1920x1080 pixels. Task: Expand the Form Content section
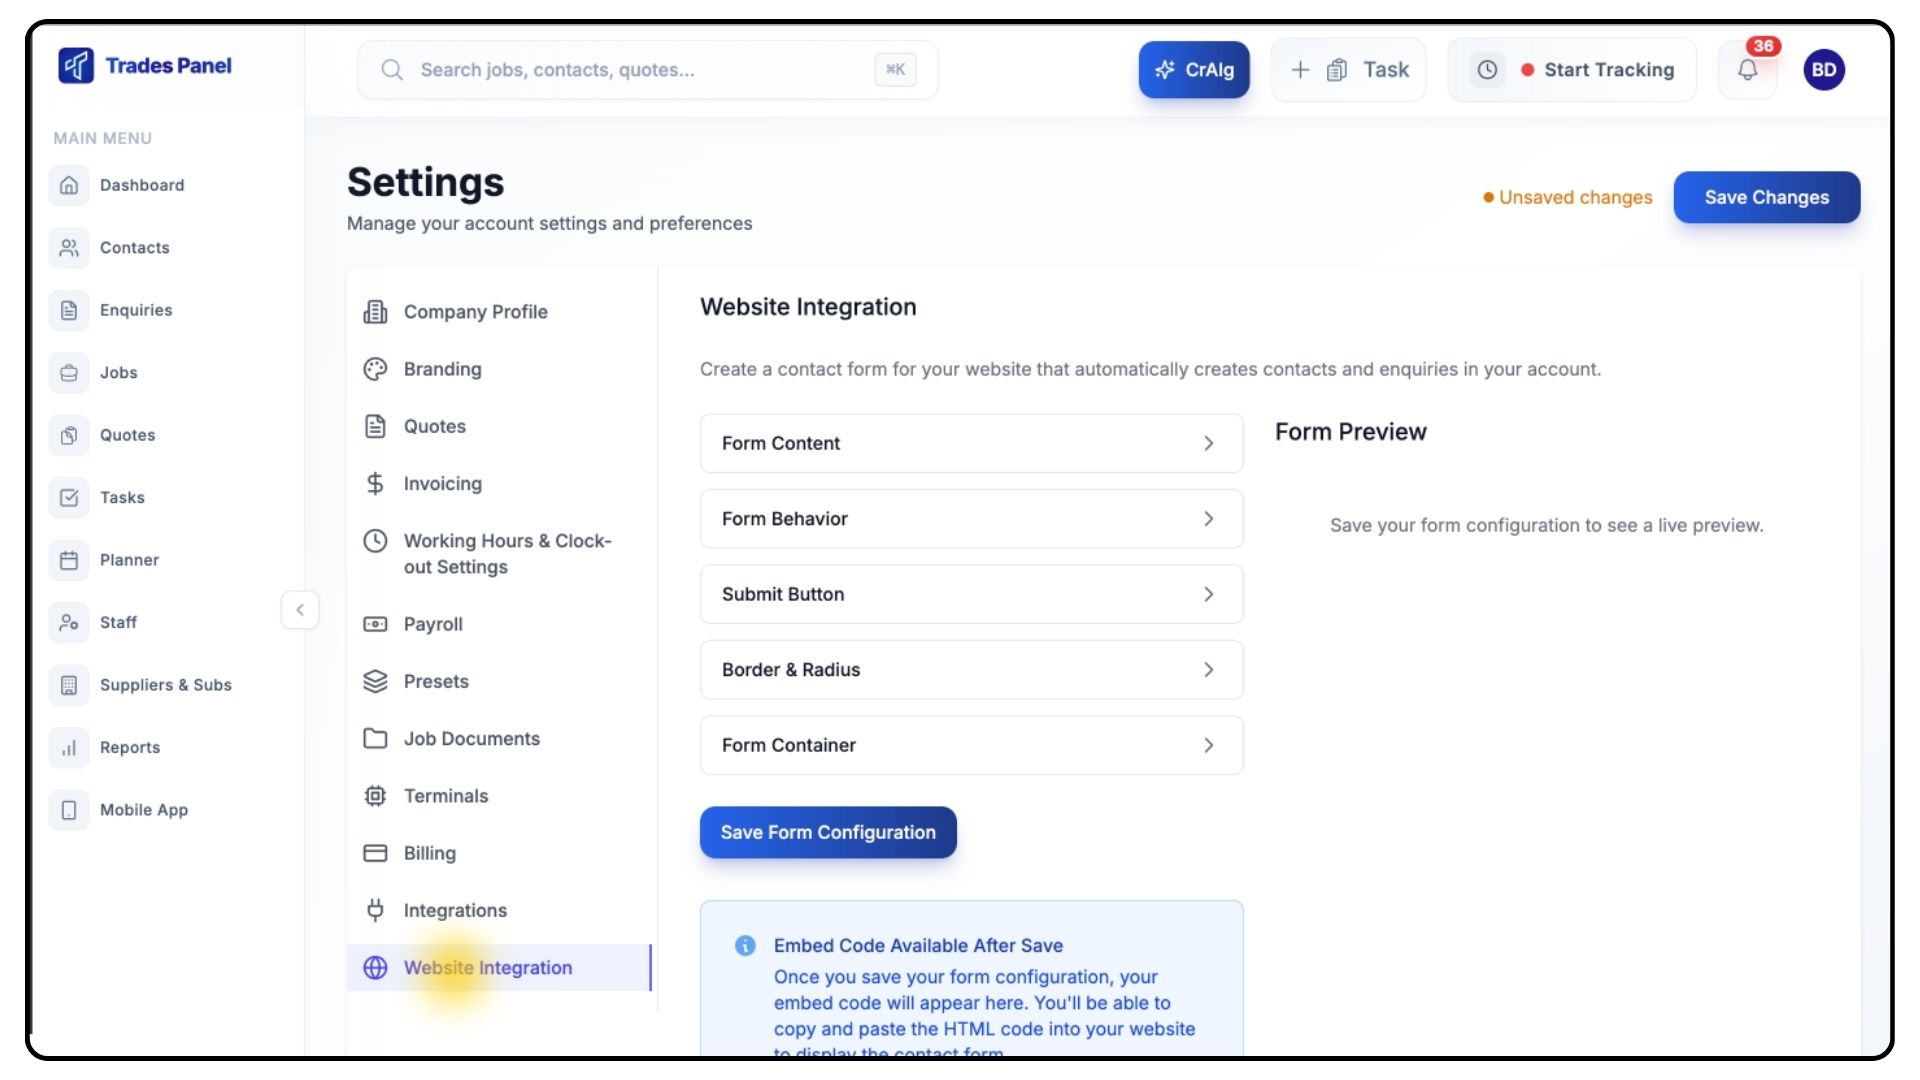[x=971, y=443]
